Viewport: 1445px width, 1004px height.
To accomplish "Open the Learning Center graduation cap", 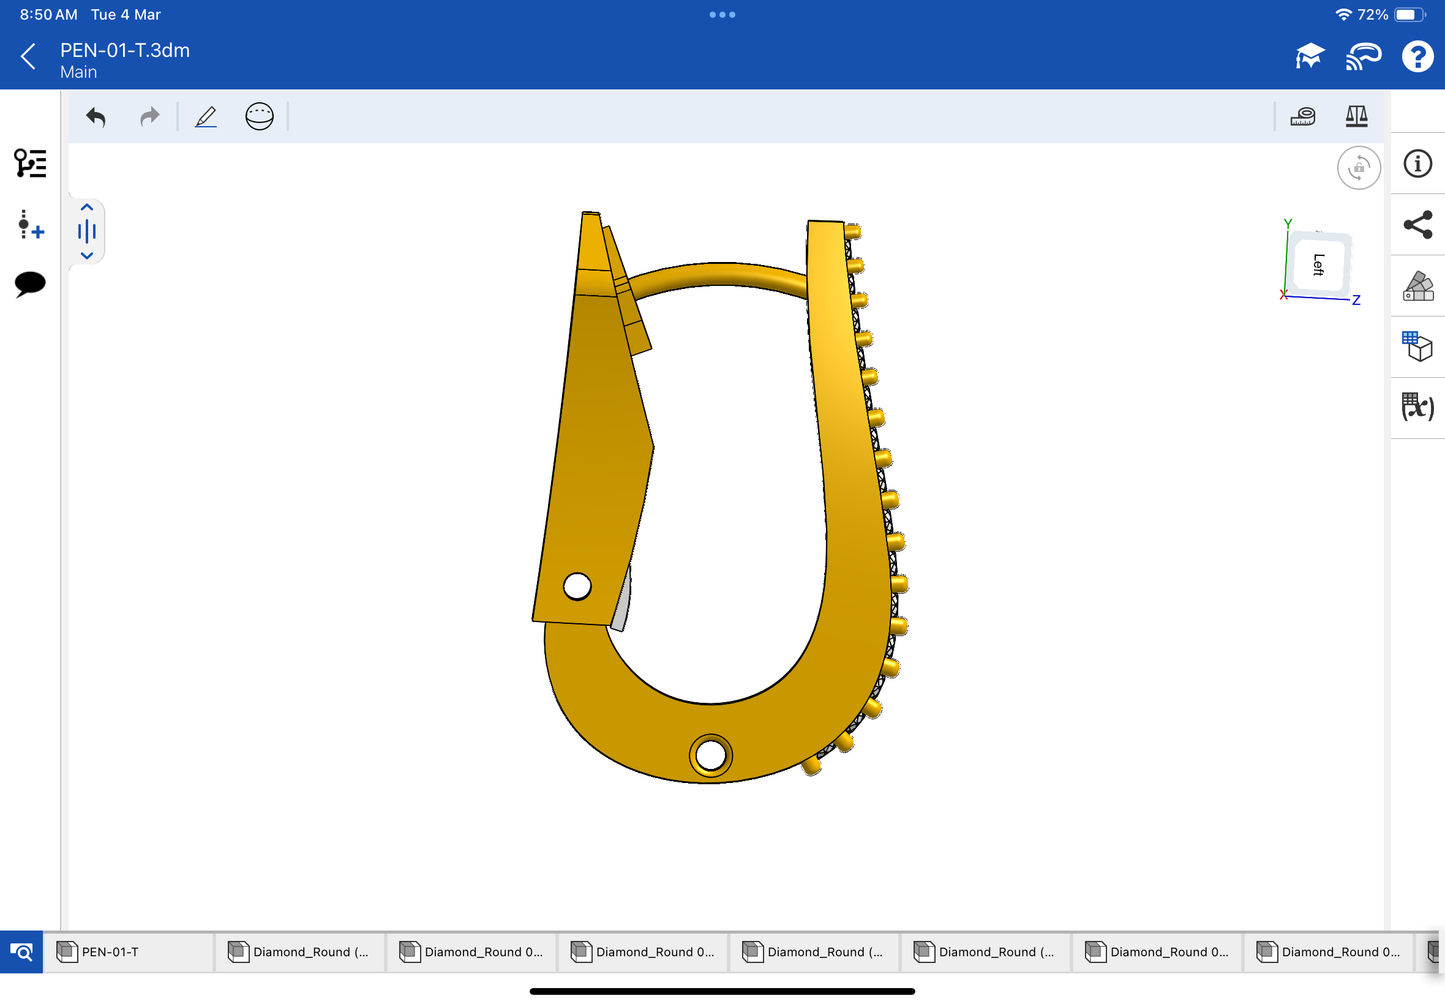I will point(1309,57).
